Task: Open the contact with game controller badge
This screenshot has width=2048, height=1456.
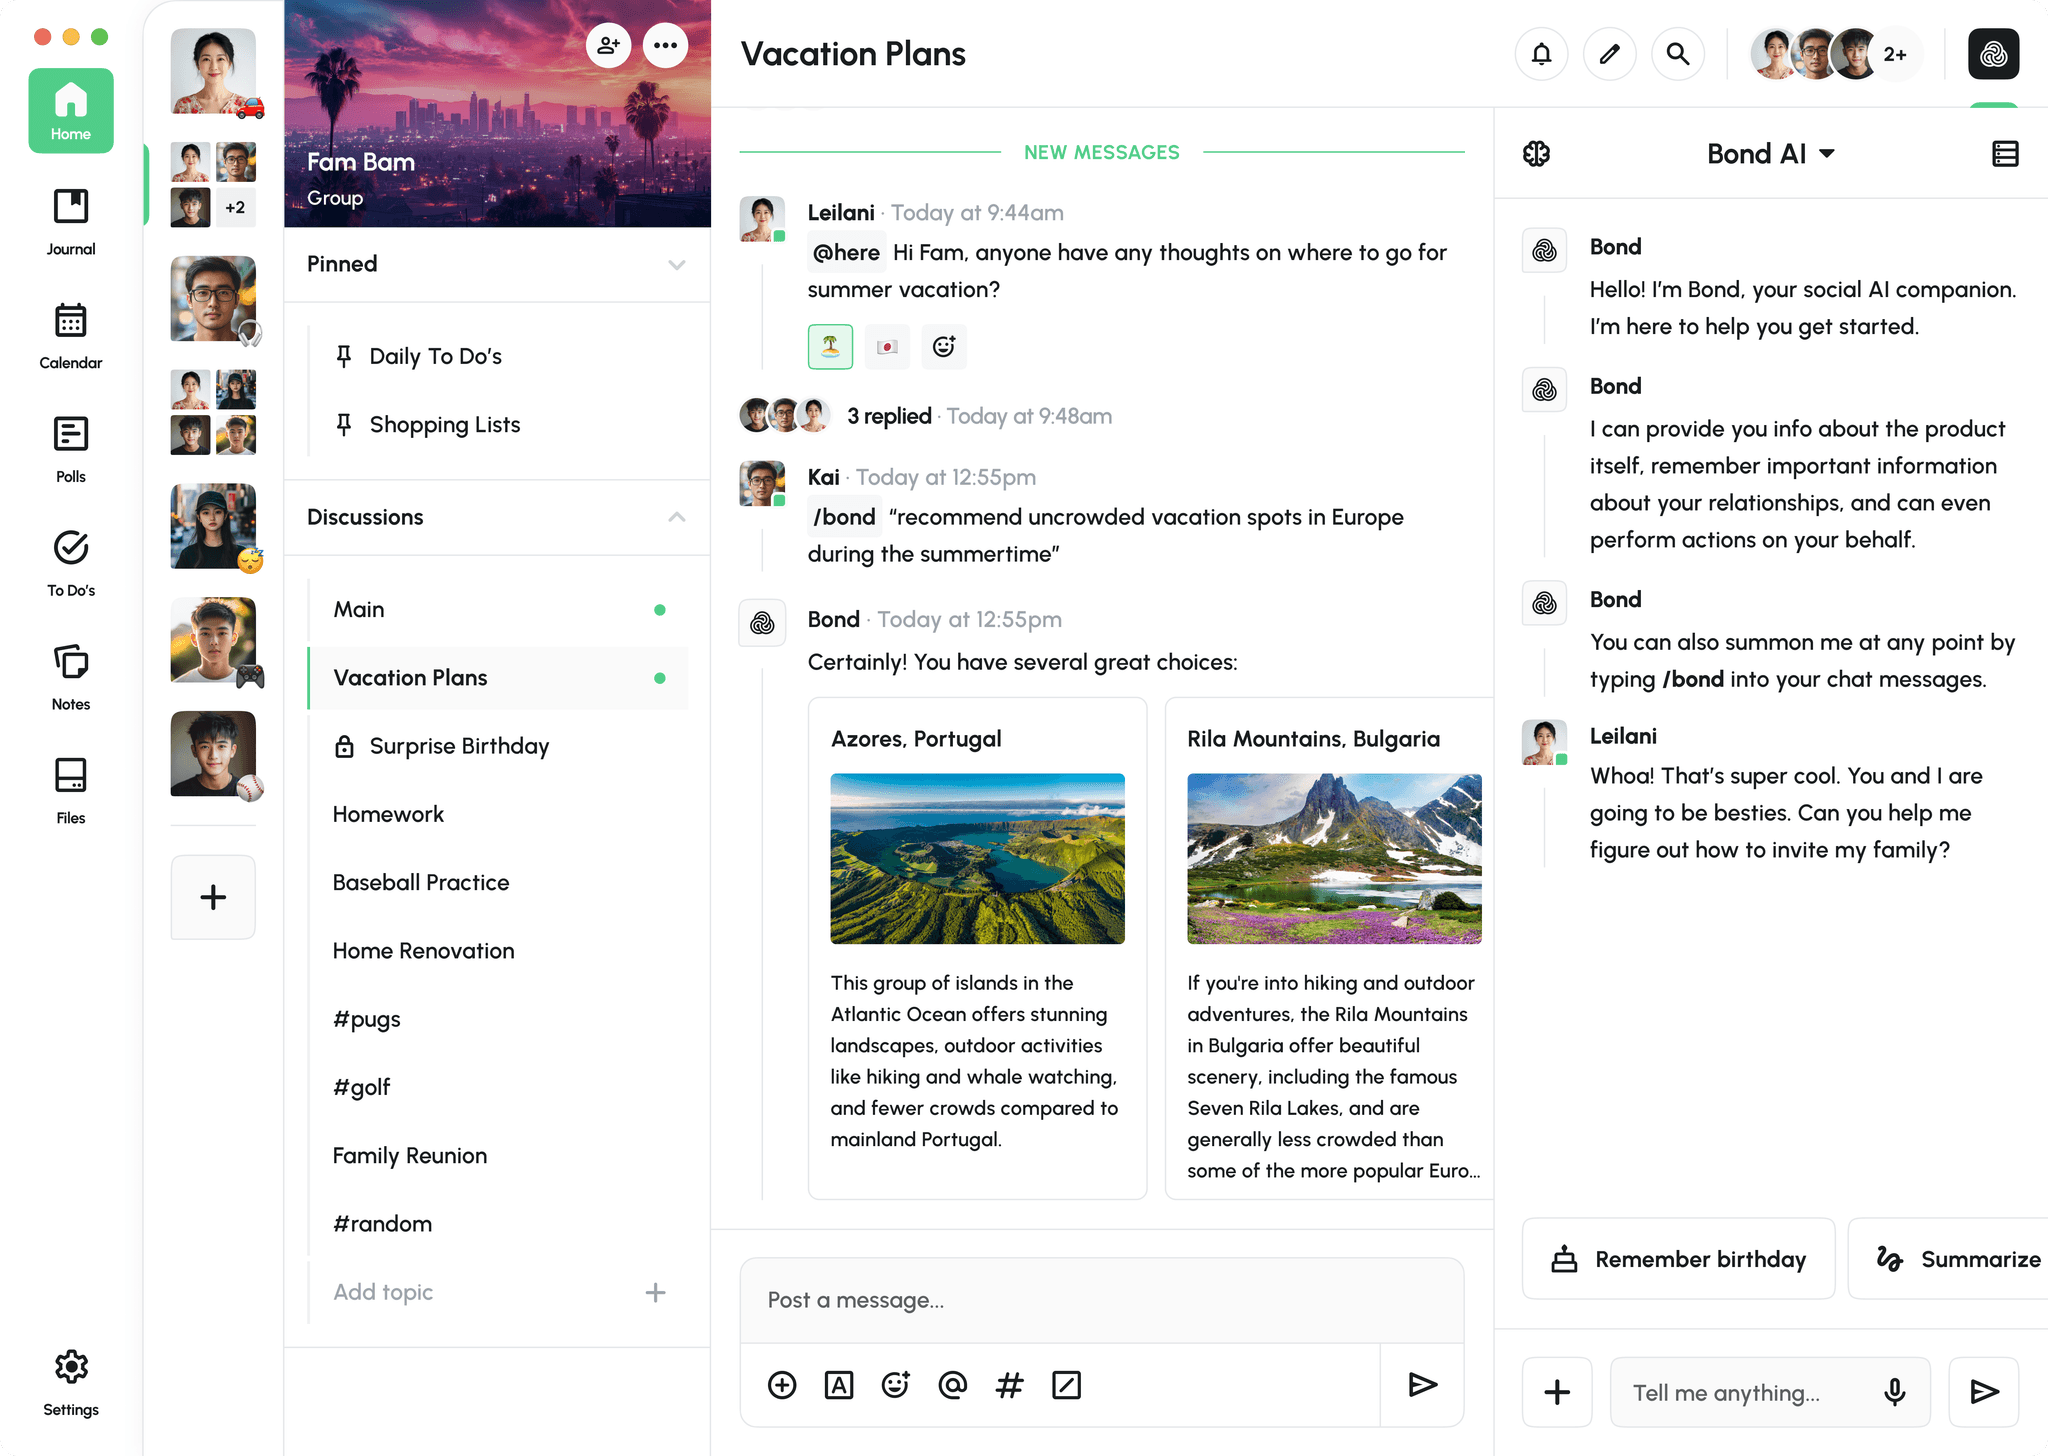Action: [x=215, y=640]
